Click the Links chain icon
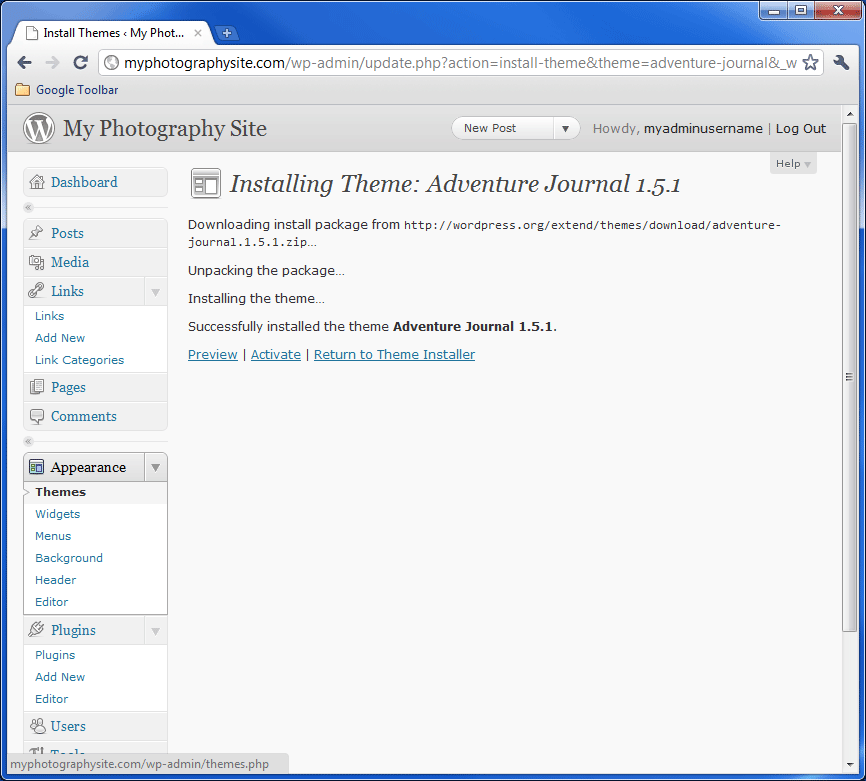 pos(36,291)
